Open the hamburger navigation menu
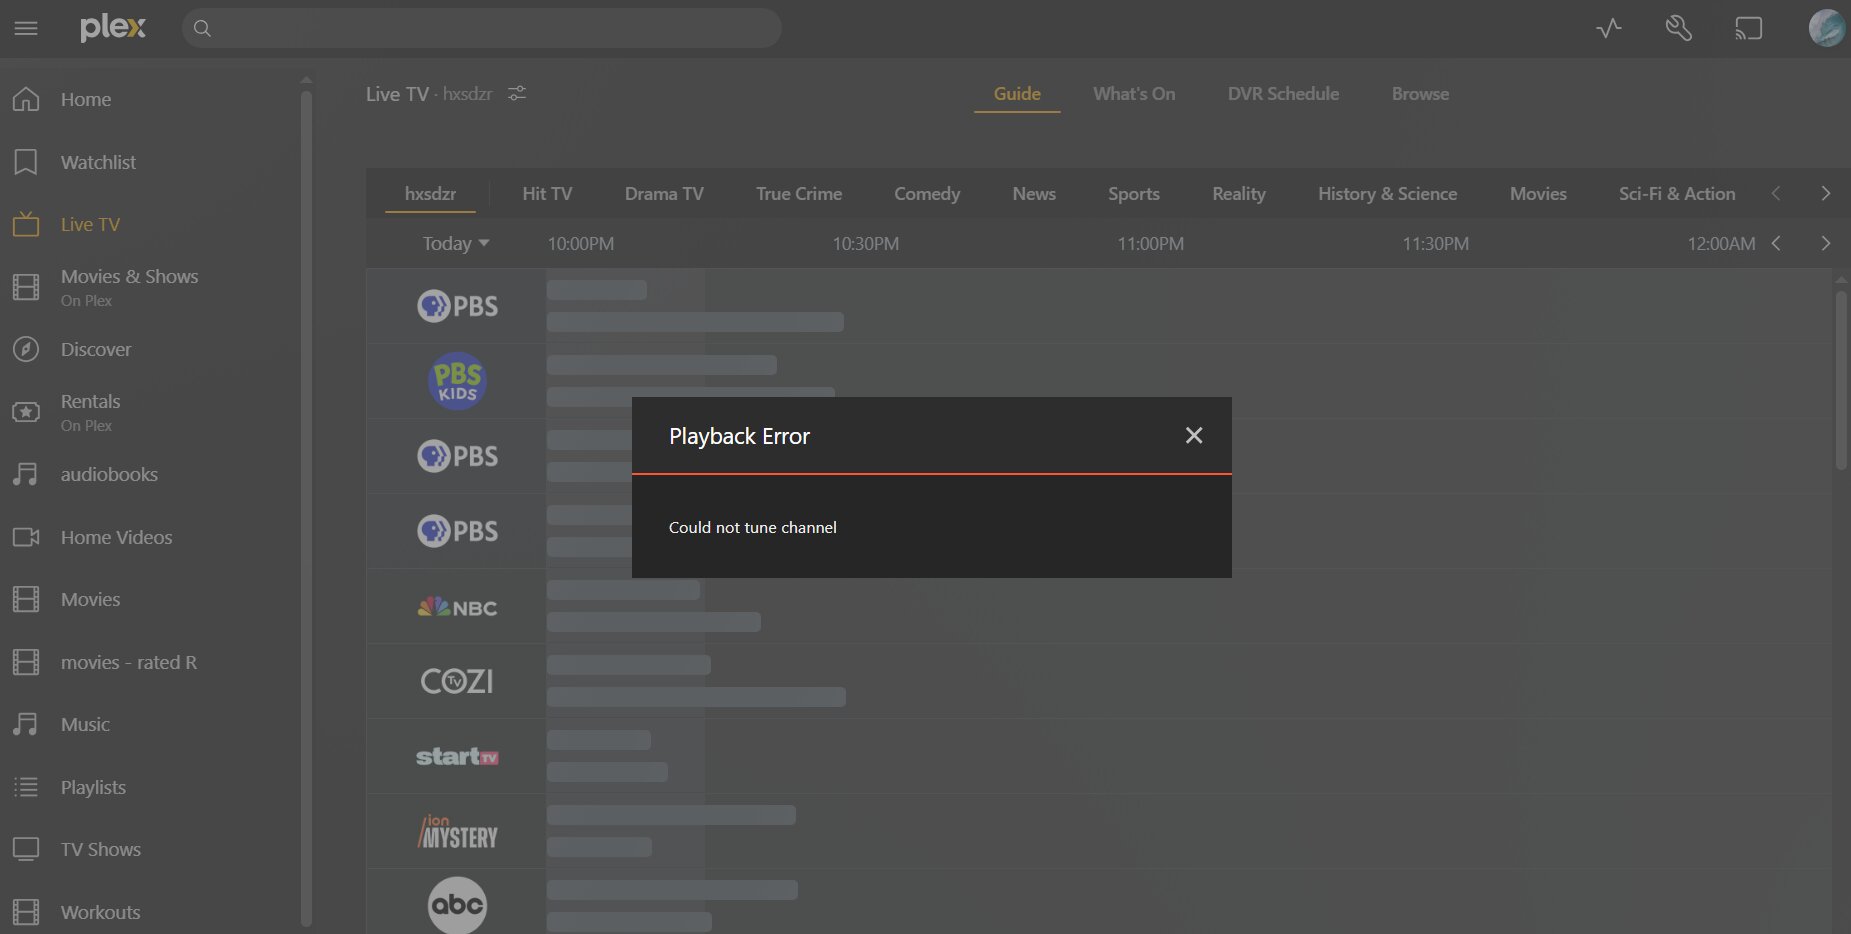This screenshot has height=934, width=1851. pos(26,28)
